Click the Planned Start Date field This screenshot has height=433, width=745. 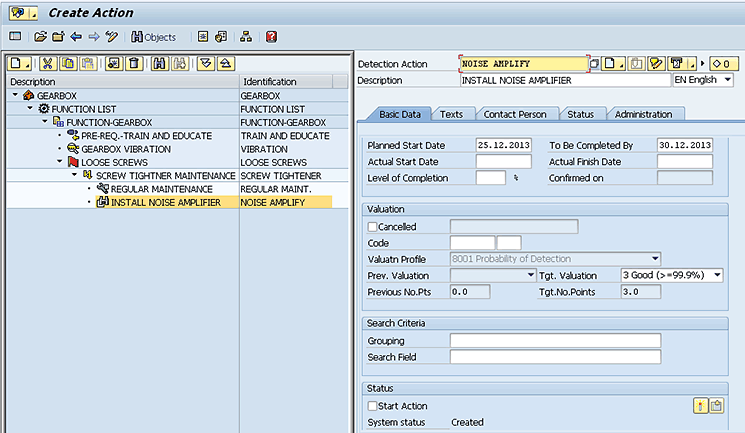click(503, 145)
